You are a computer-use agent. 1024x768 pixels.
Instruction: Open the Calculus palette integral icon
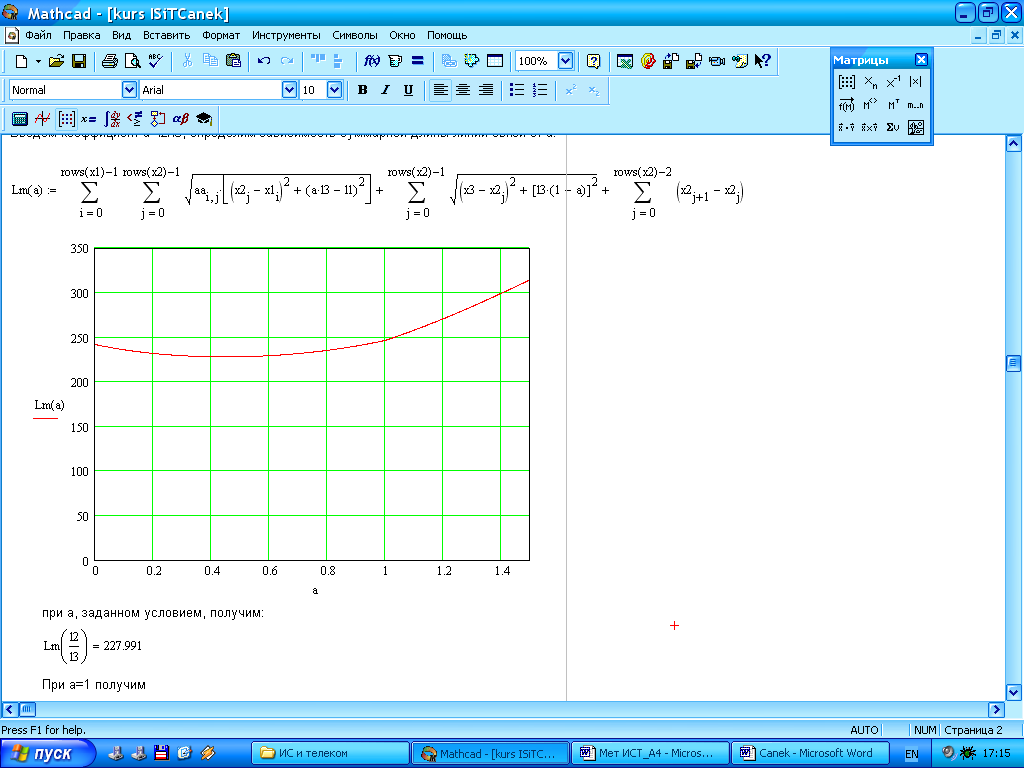pyautogui.click(x=112, y=119)
